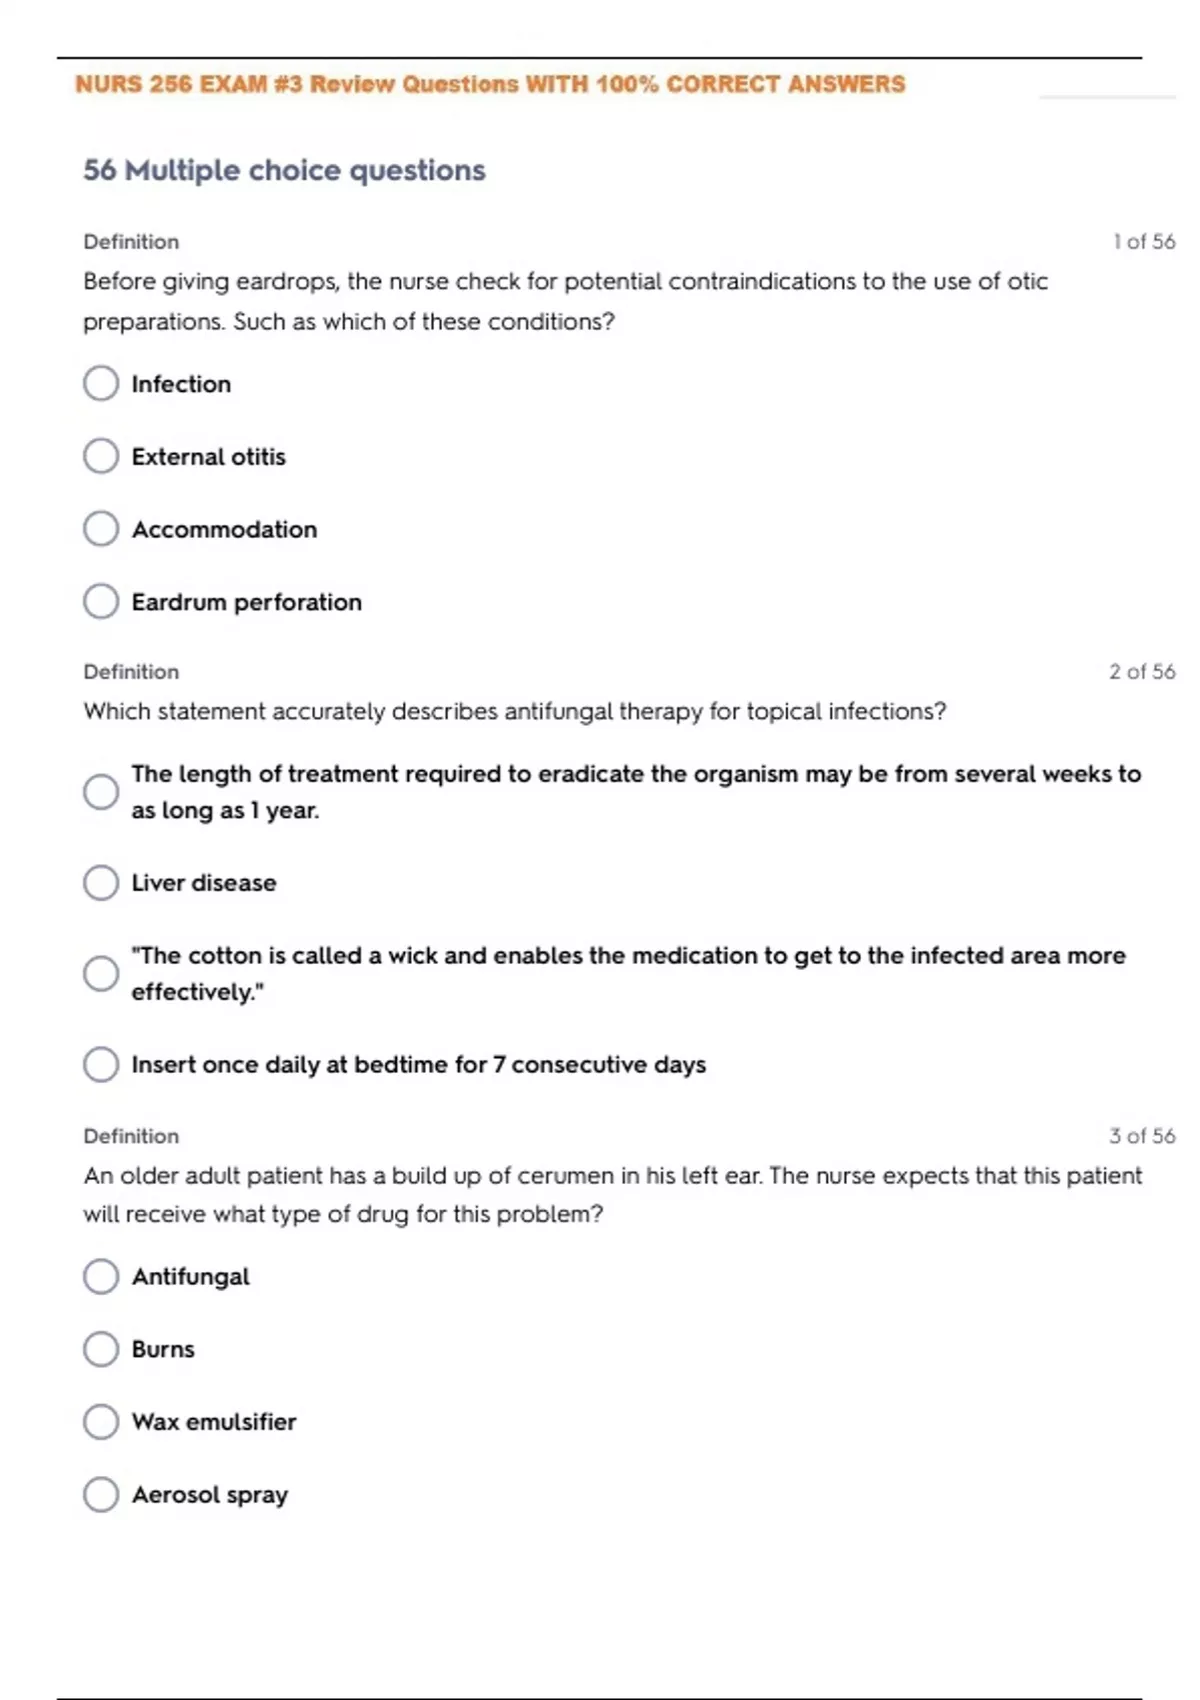
Task: Select the 'cotton is called a wick' answer
Action: tap(101, 973)
